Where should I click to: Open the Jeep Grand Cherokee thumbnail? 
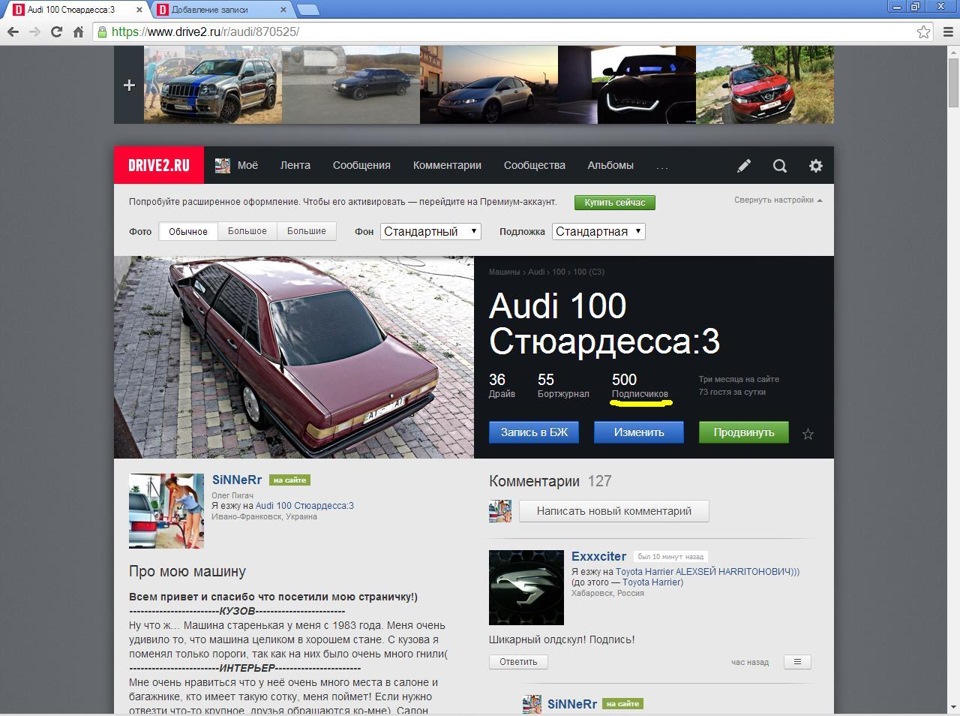click(x=212, y=85)
